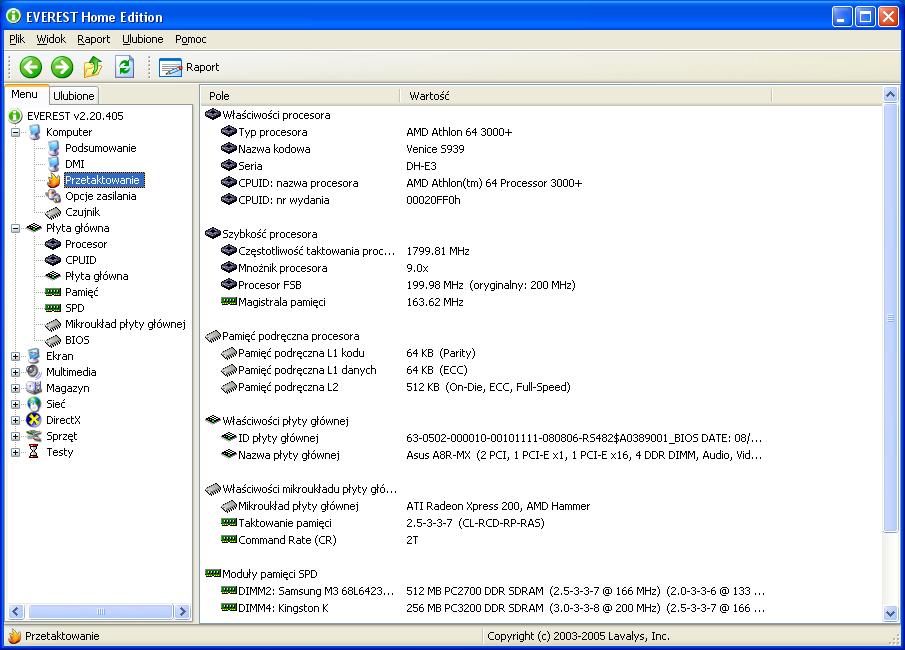Click the DirectX yellow X icon
This screenshot has height=650, width=905.
click(x=34, y=420)
